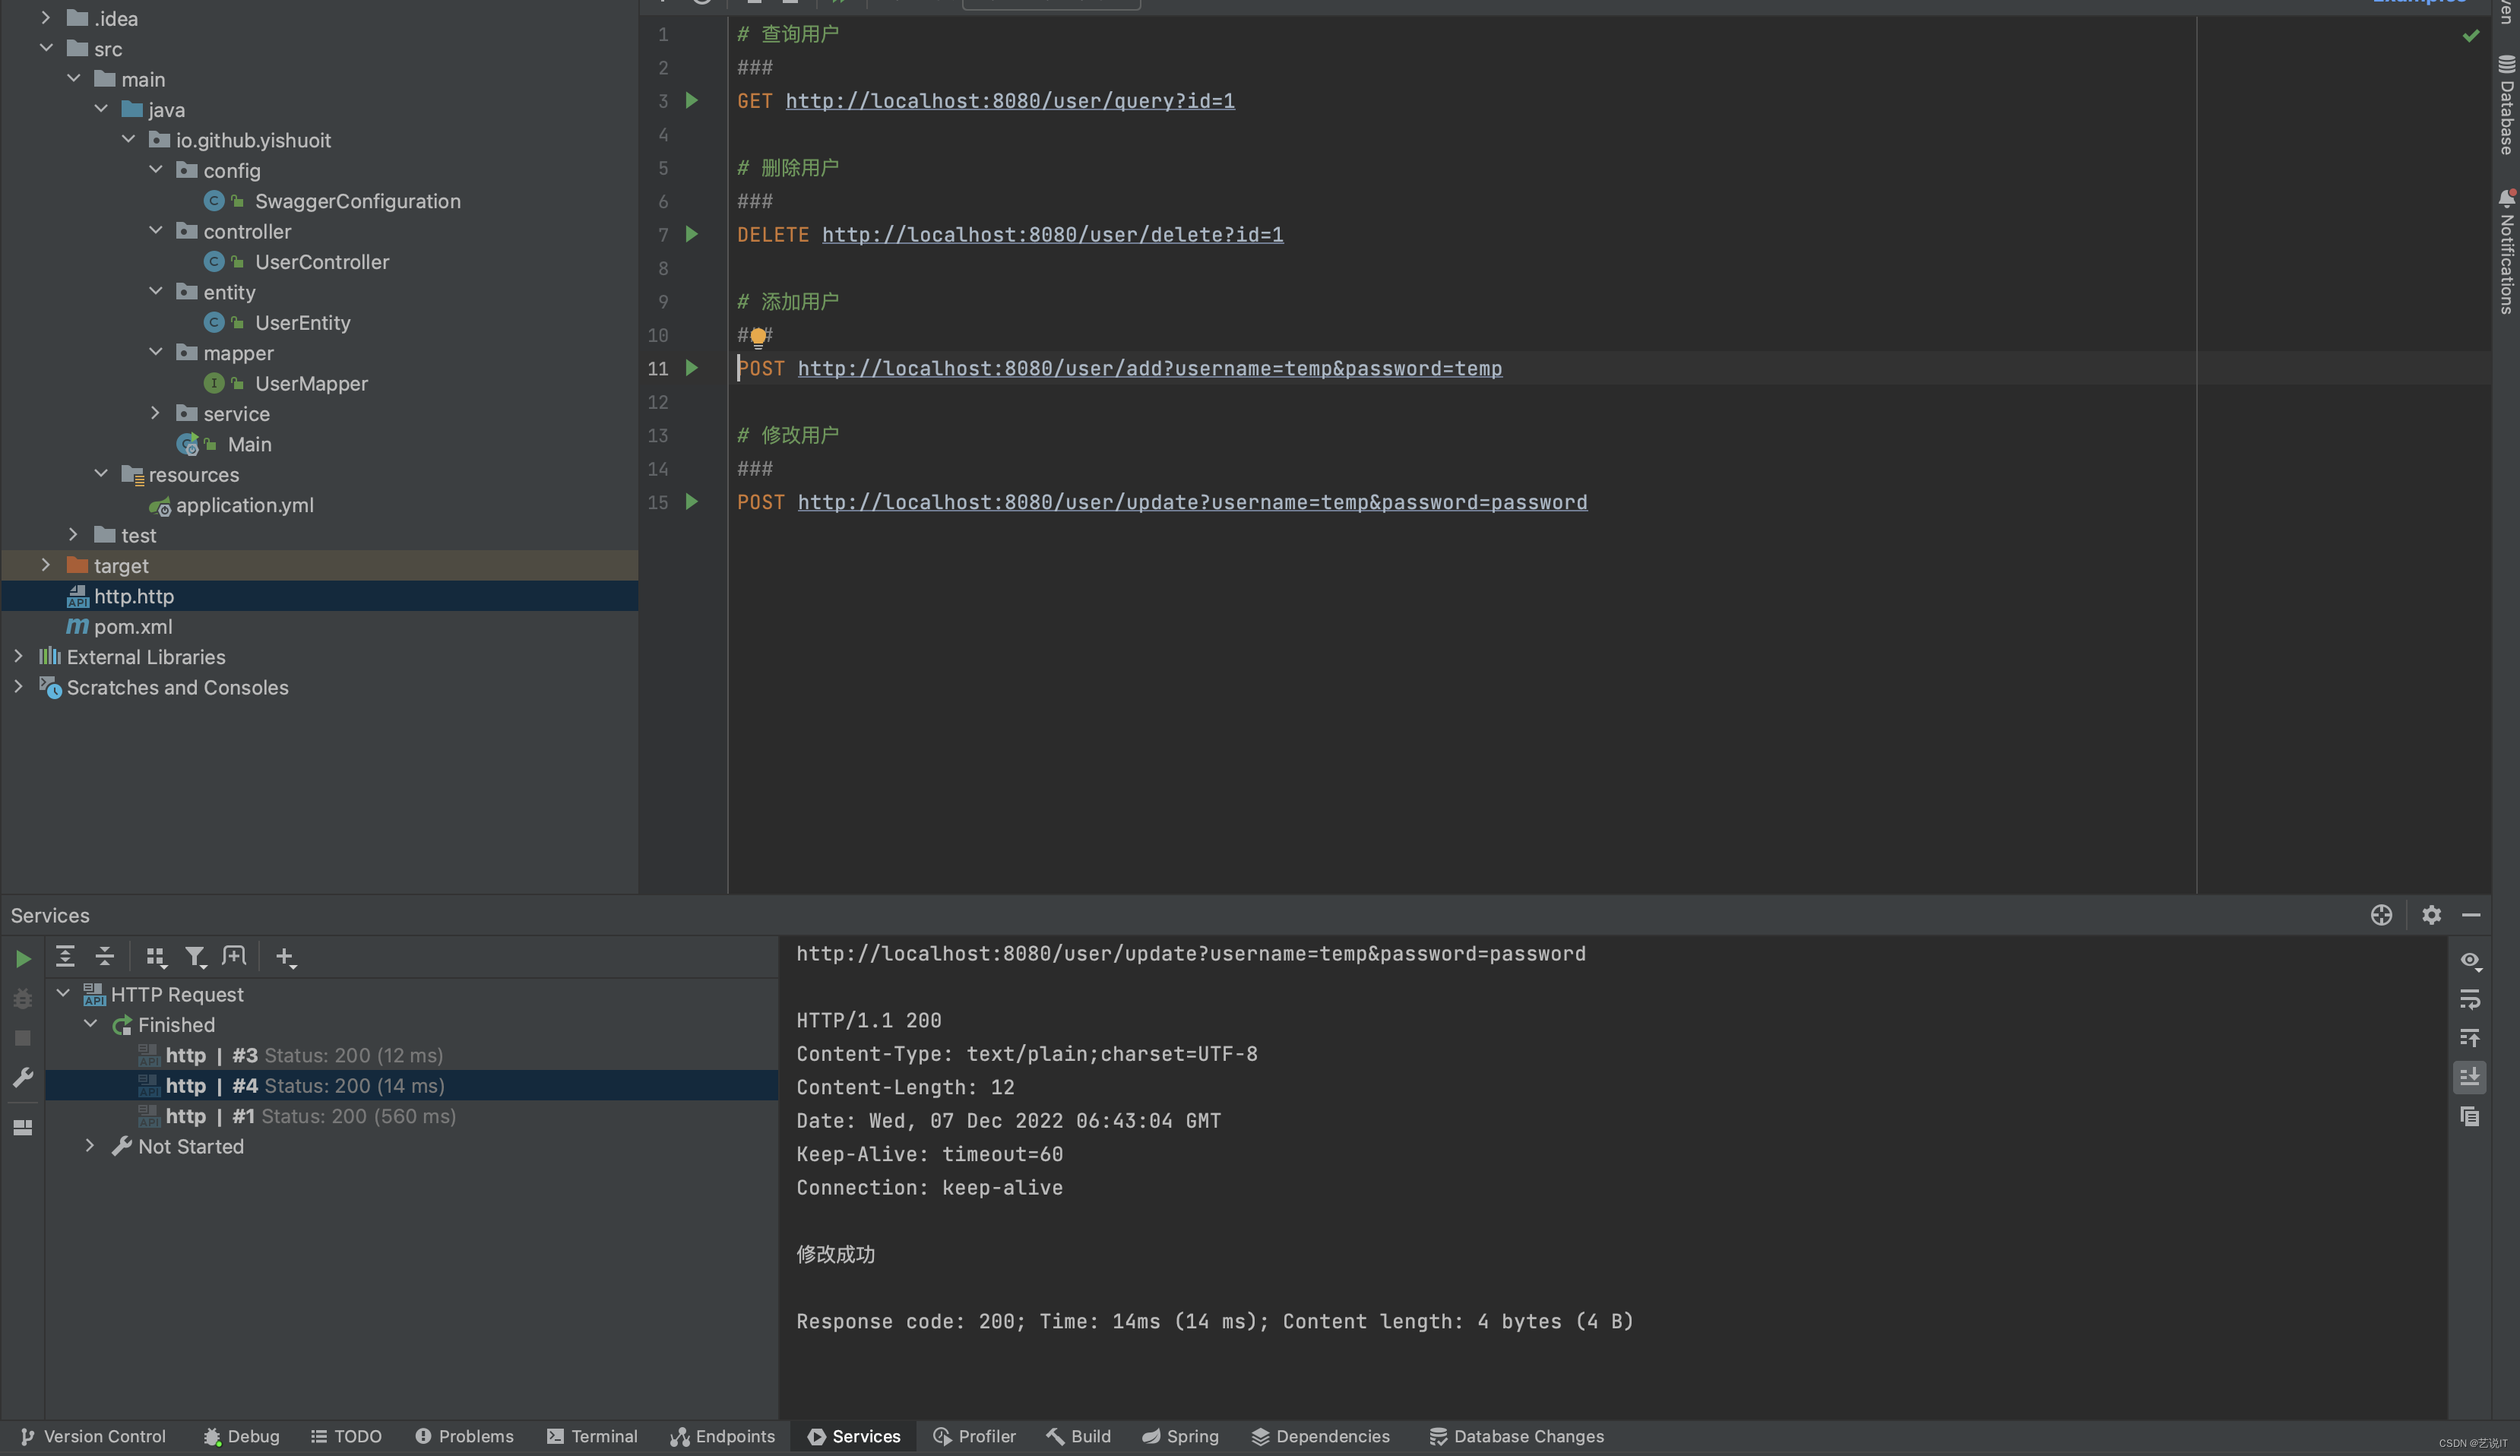Open the Notifications side panel

pyautogui.click(x=2506, y=252)
